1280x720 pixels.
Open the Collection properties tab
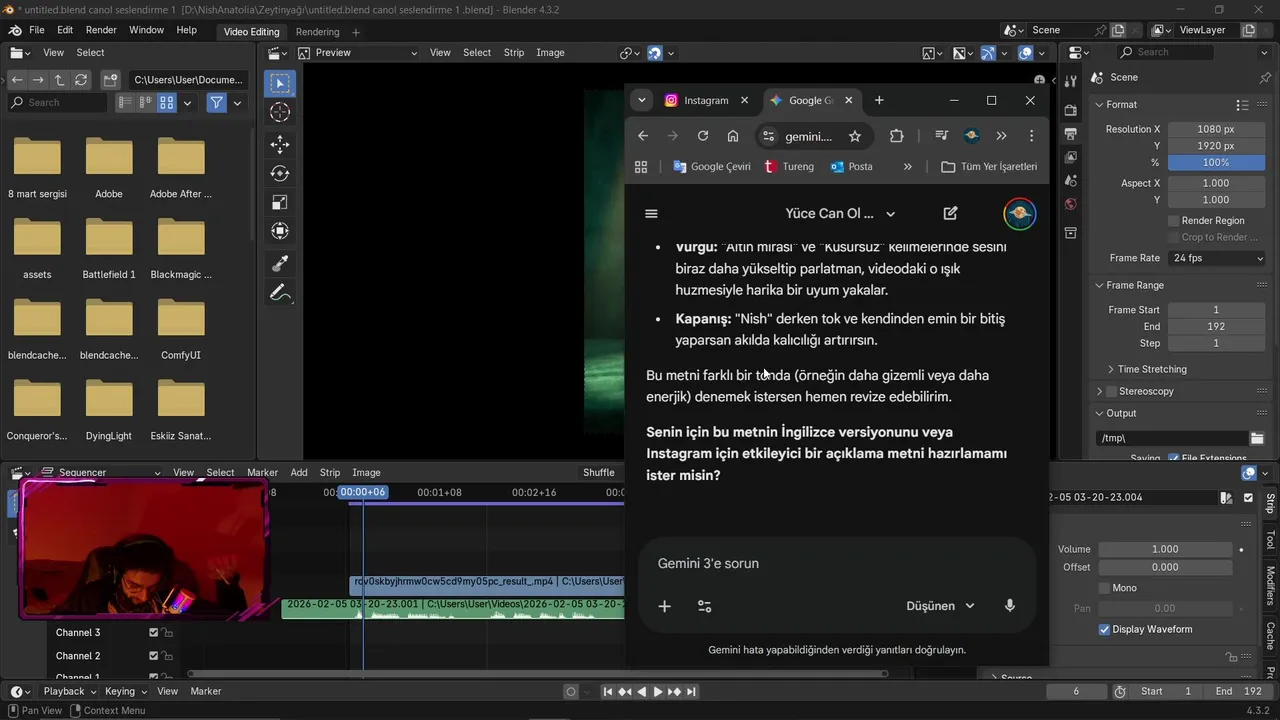click(x=1070, y=233)
